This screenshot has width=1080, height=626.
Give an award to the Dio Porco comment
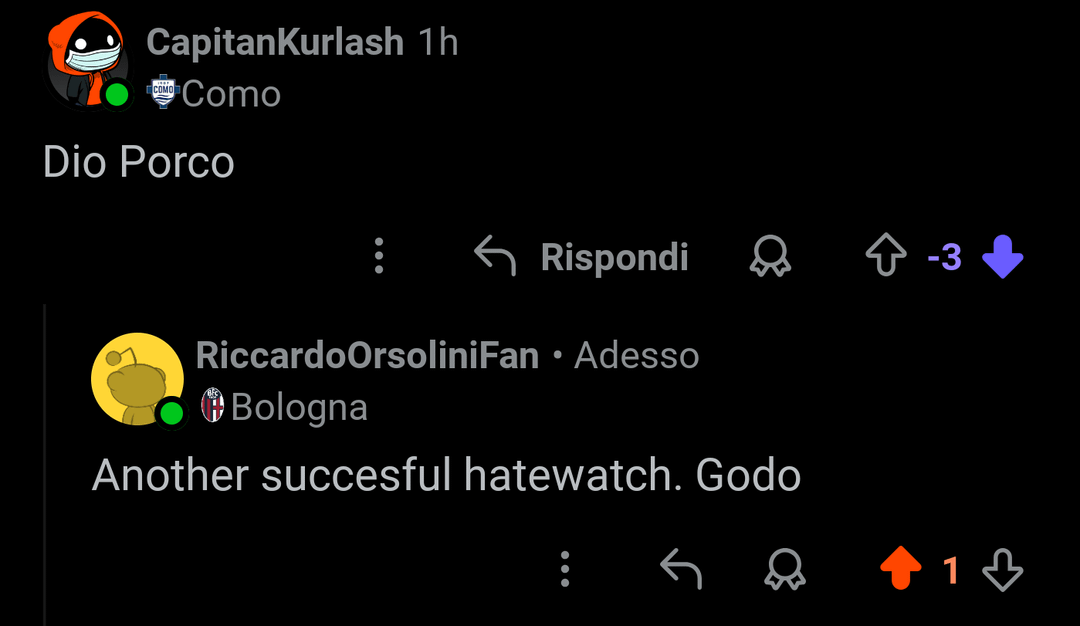coord(770,257)
